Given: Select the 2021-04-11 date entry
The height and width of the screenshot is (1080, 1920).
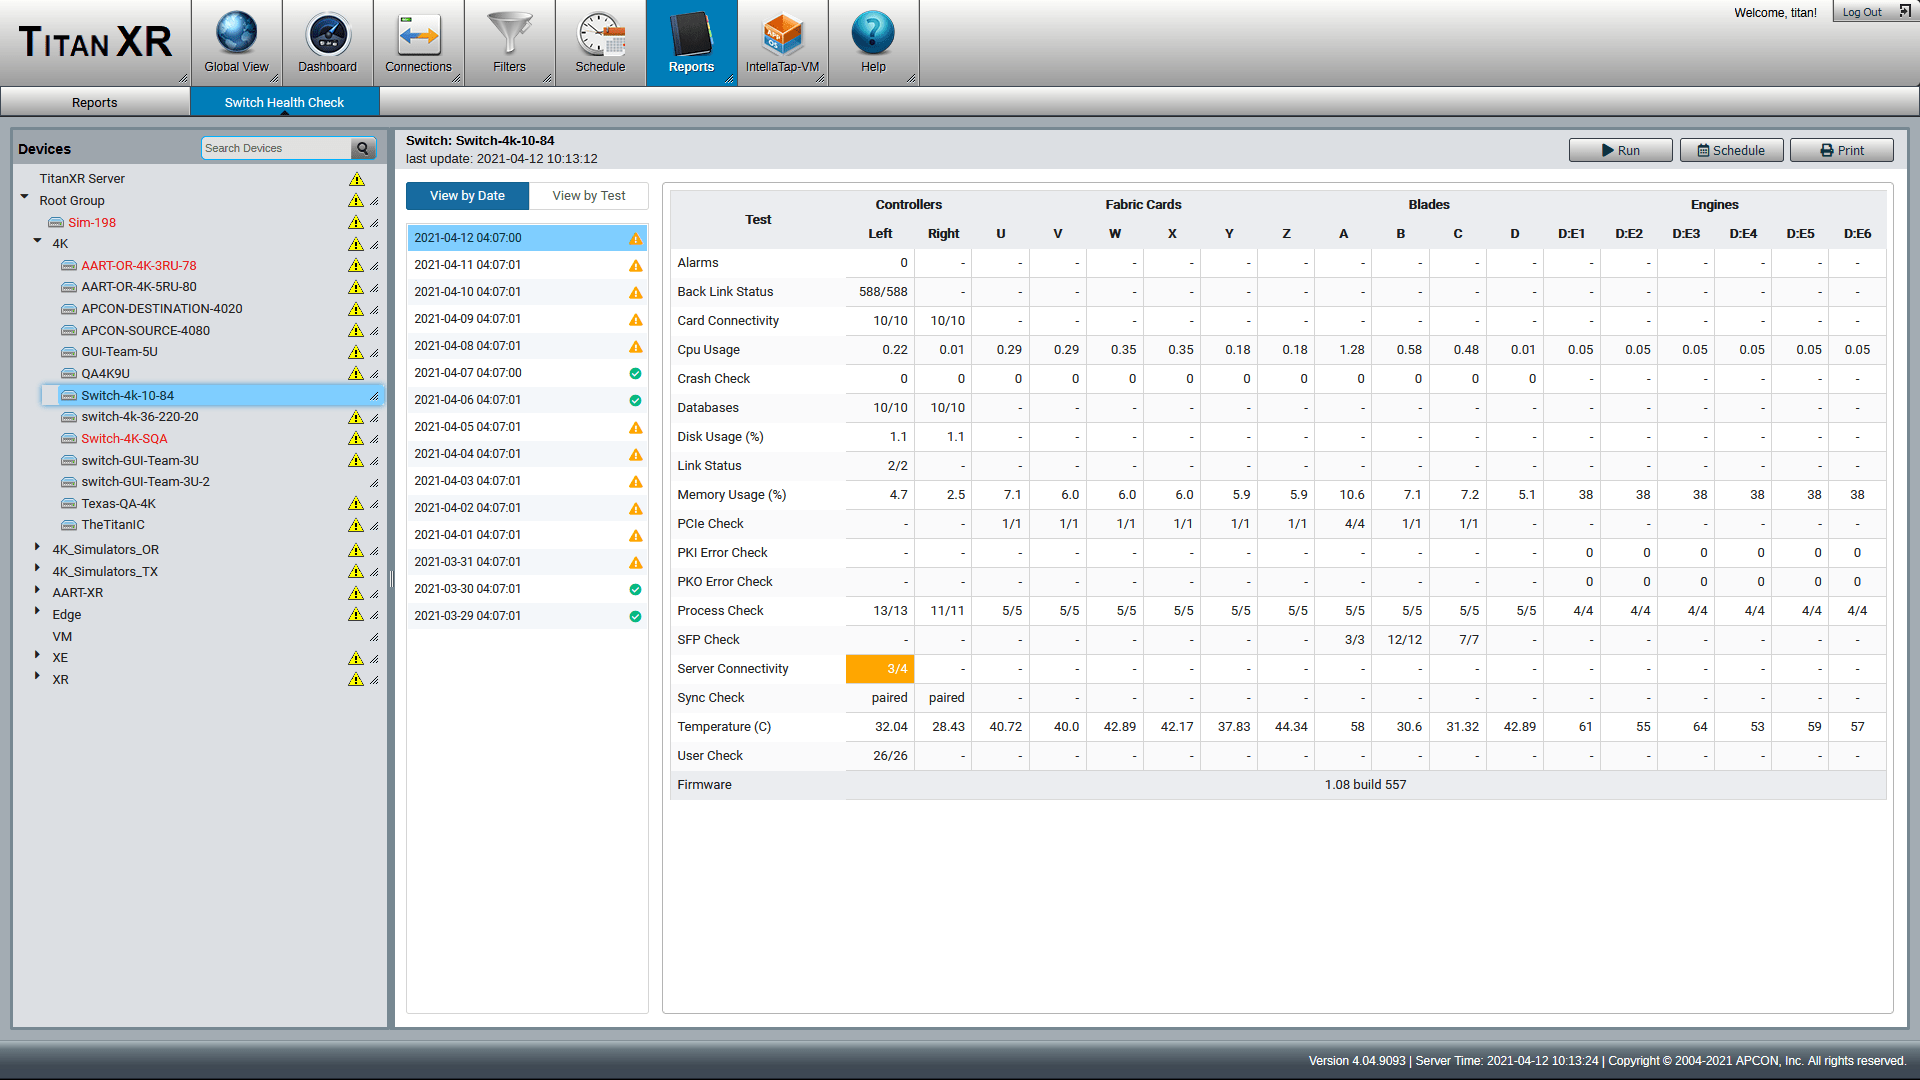Looking at the screenshot, I should point(524,265).
